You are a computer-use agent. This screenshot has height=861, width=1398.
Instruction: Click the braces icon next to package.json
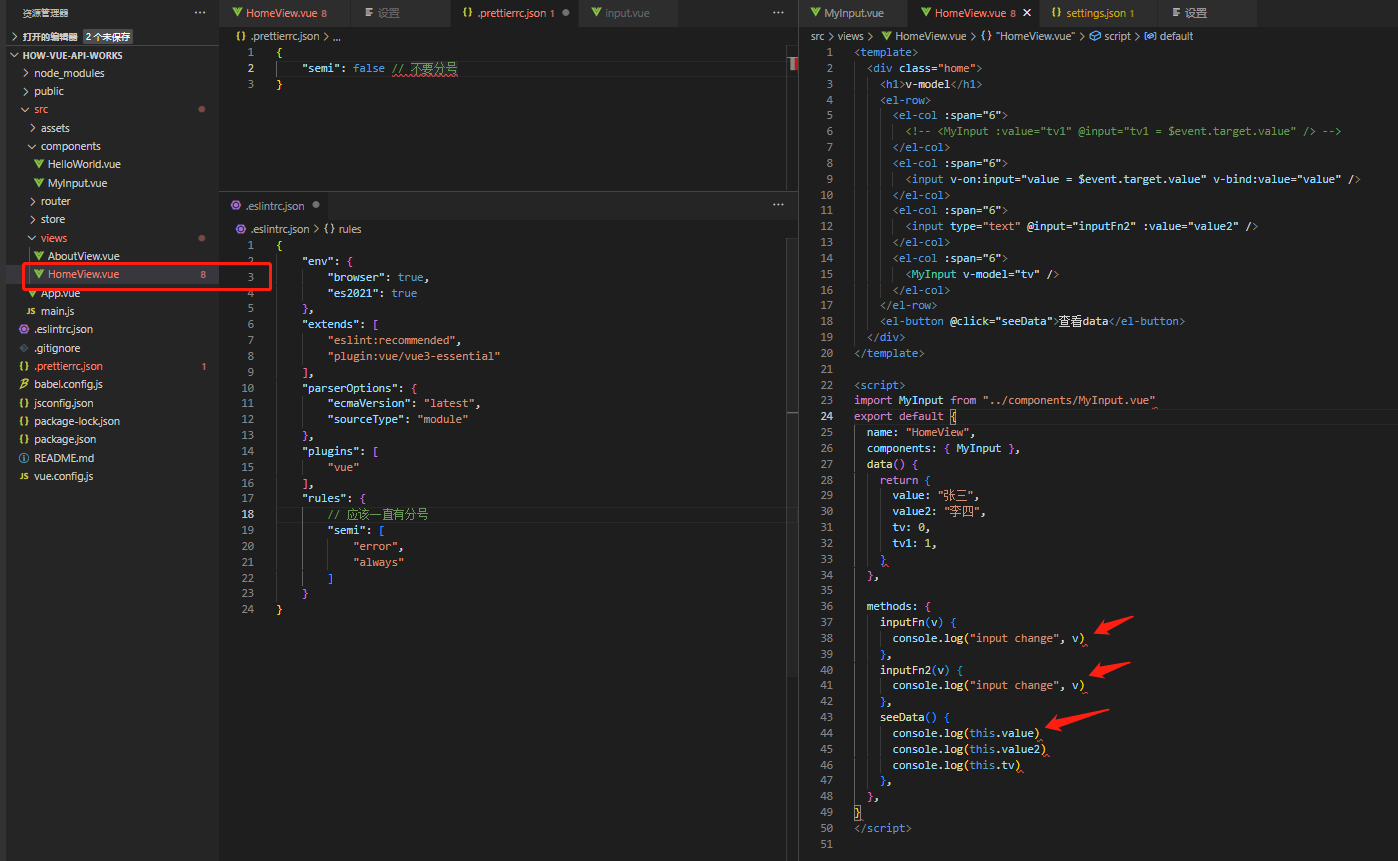click(24, 439)
